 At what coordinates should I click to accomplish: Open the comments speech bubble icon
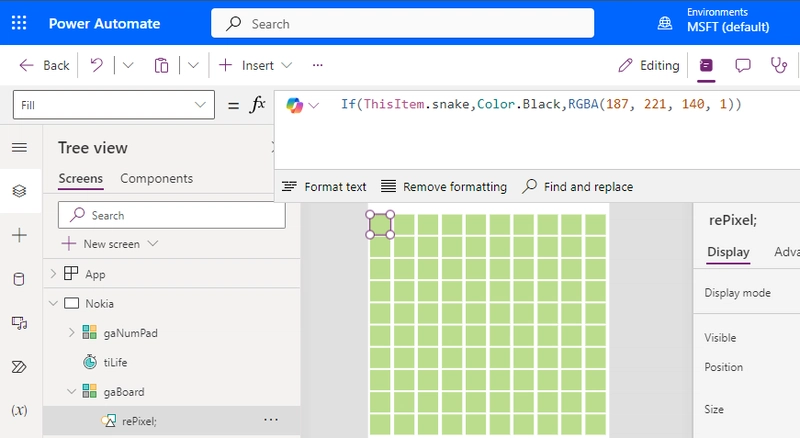tap(742, 65)
